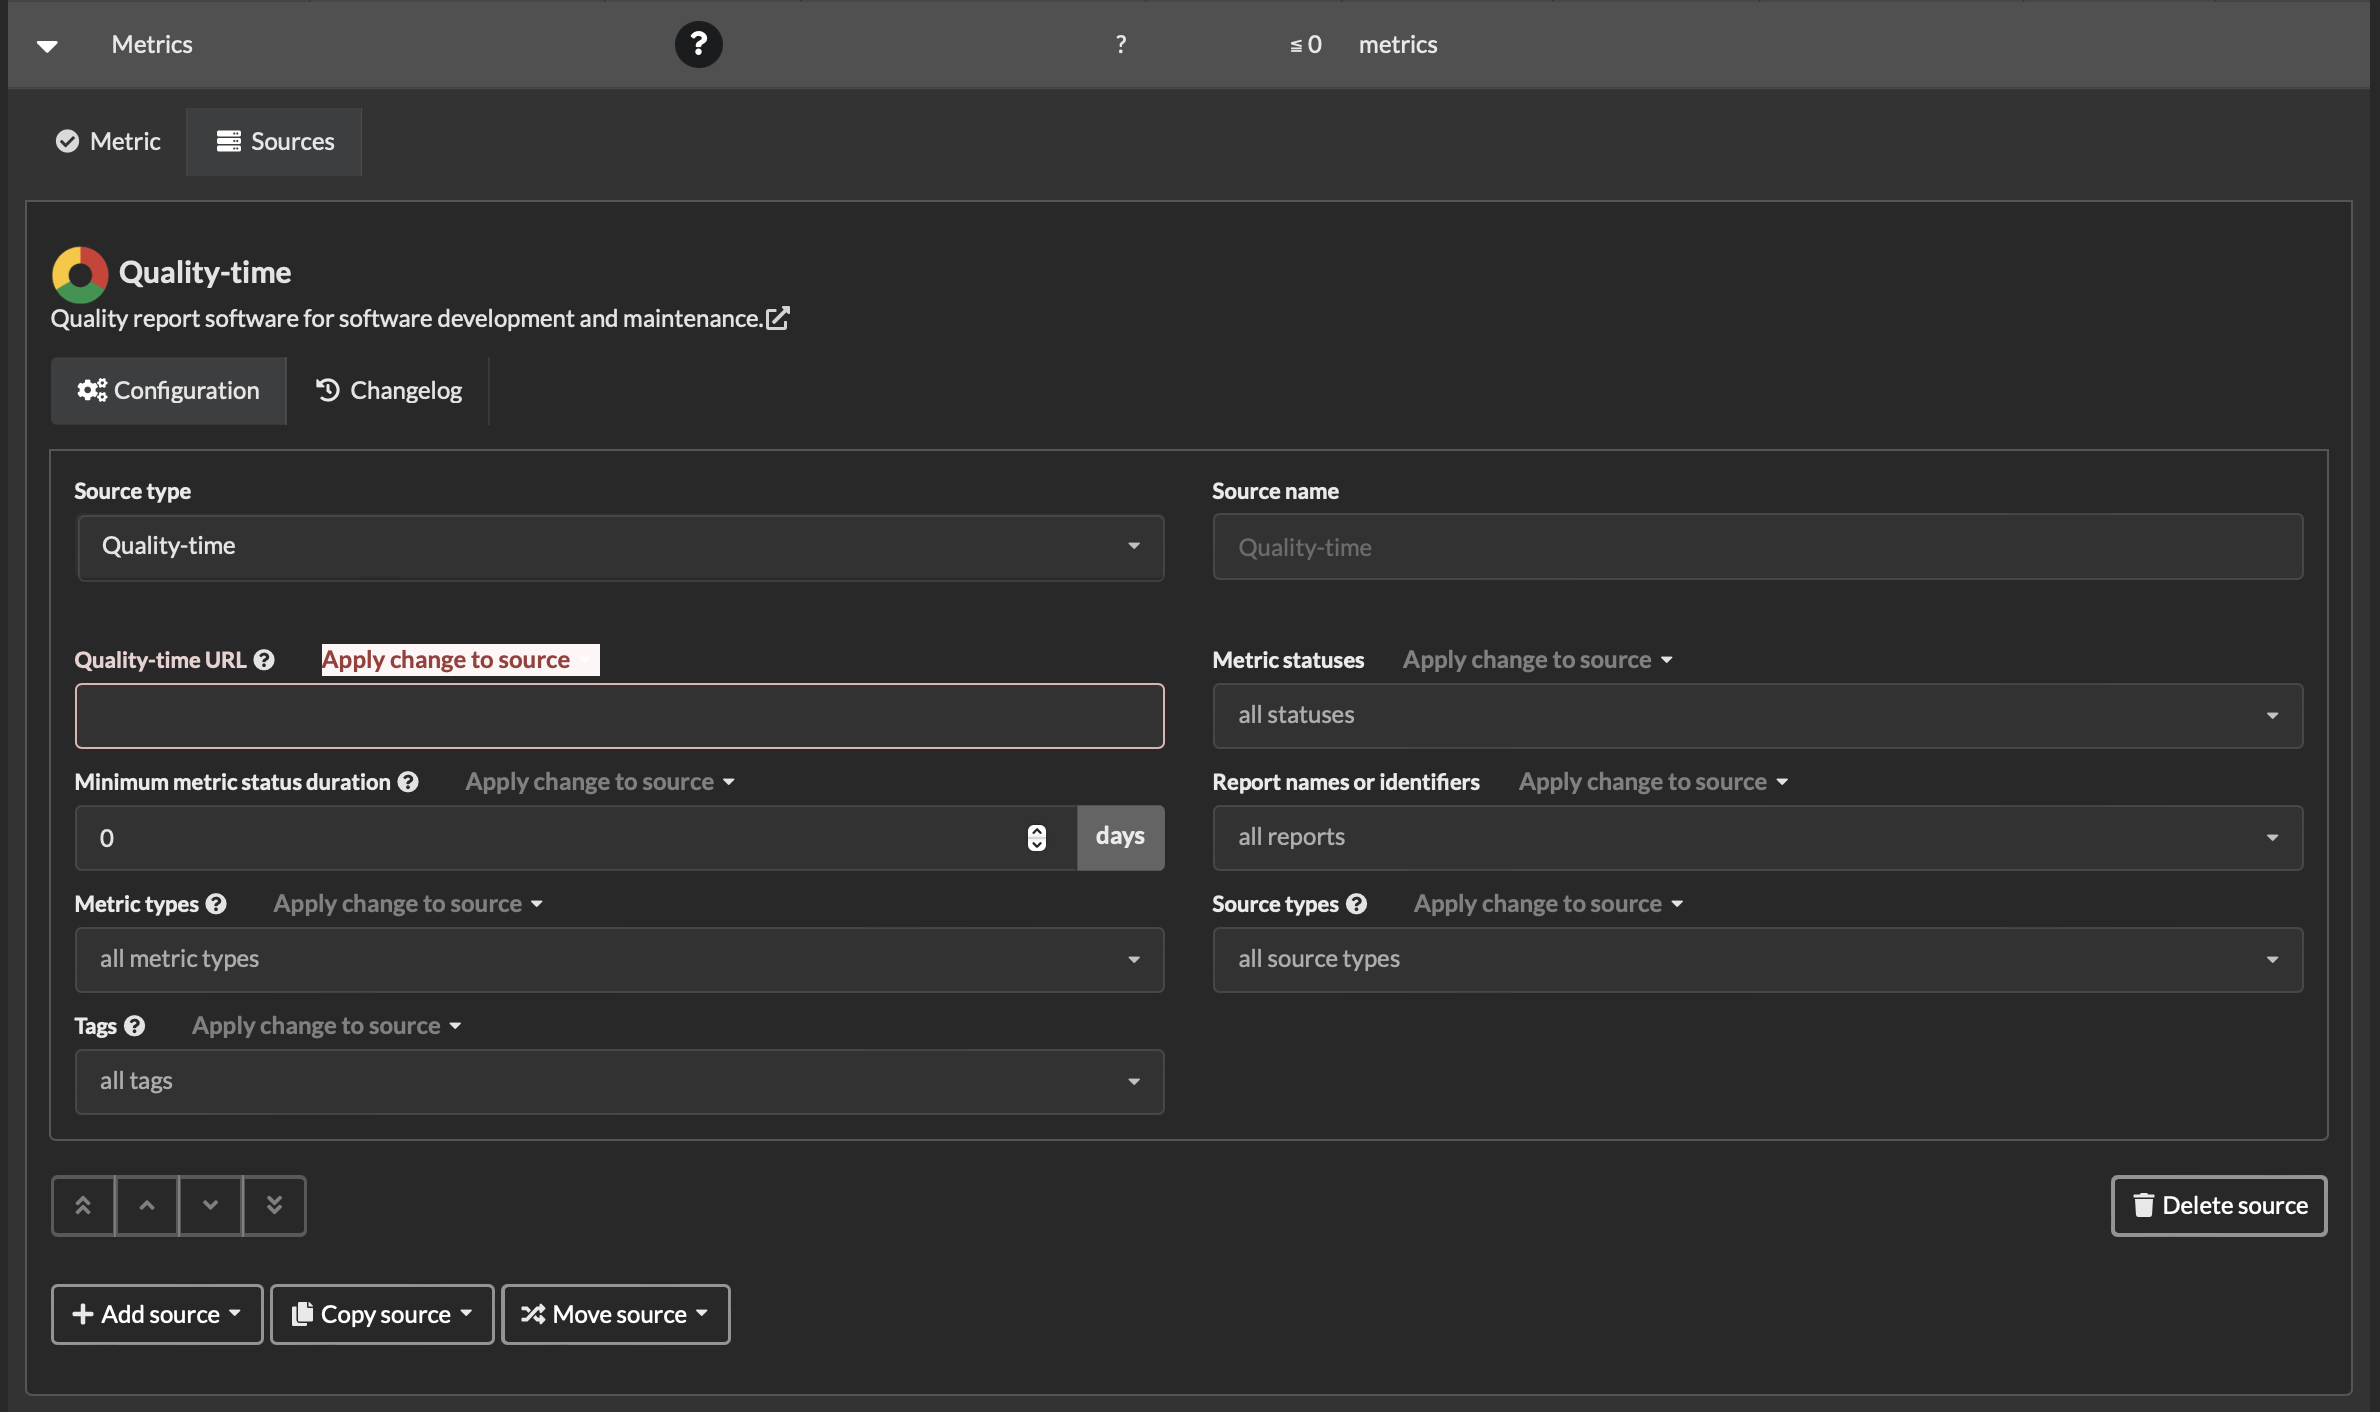The height and width of the screenshot is (1412, 2380).
Task: Open Apply change to source for Tags
Action: tap(327, 1026)
